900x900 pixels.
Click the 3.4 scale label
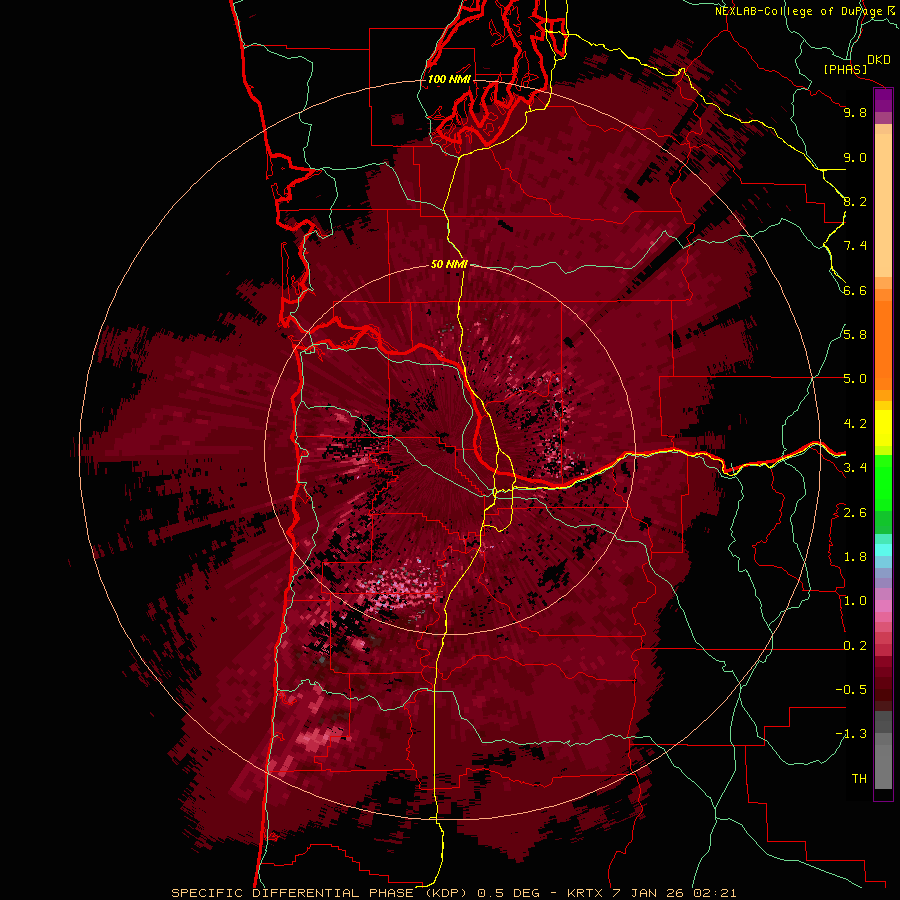(855, 468)
